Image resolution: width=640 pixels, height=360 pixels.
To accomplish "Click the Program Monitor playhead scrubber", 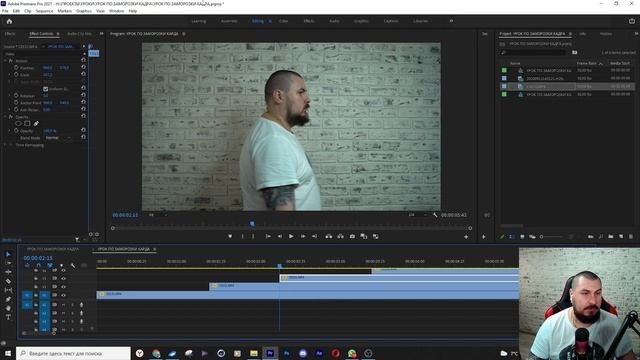I will point(252,224).
